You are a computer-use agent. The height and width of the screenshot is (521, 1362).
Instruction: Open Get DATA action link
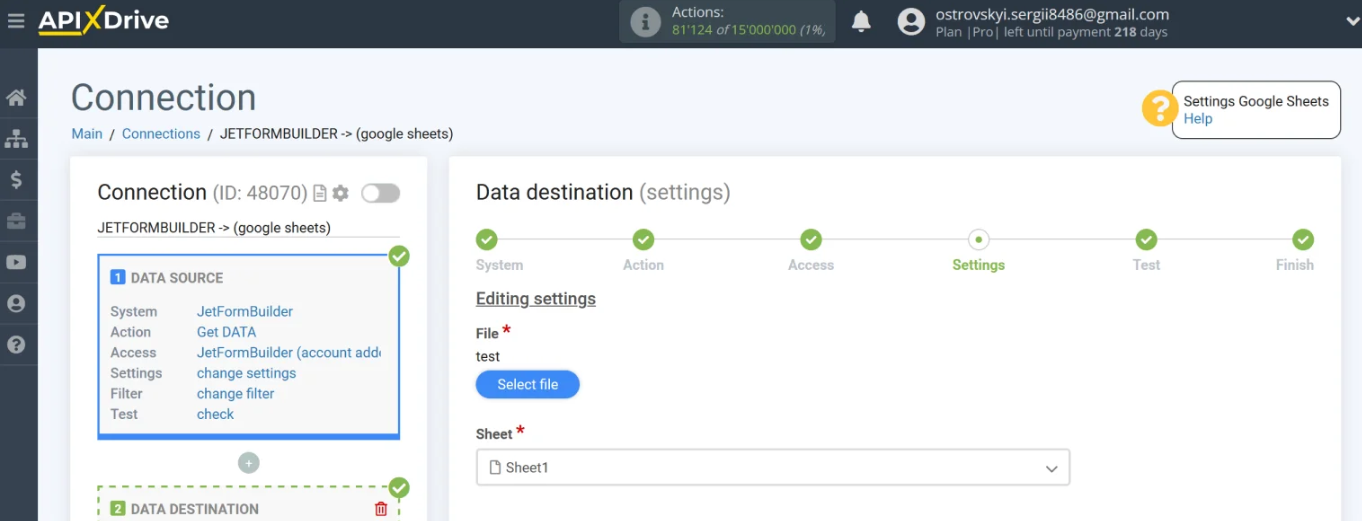click(226, 332)
